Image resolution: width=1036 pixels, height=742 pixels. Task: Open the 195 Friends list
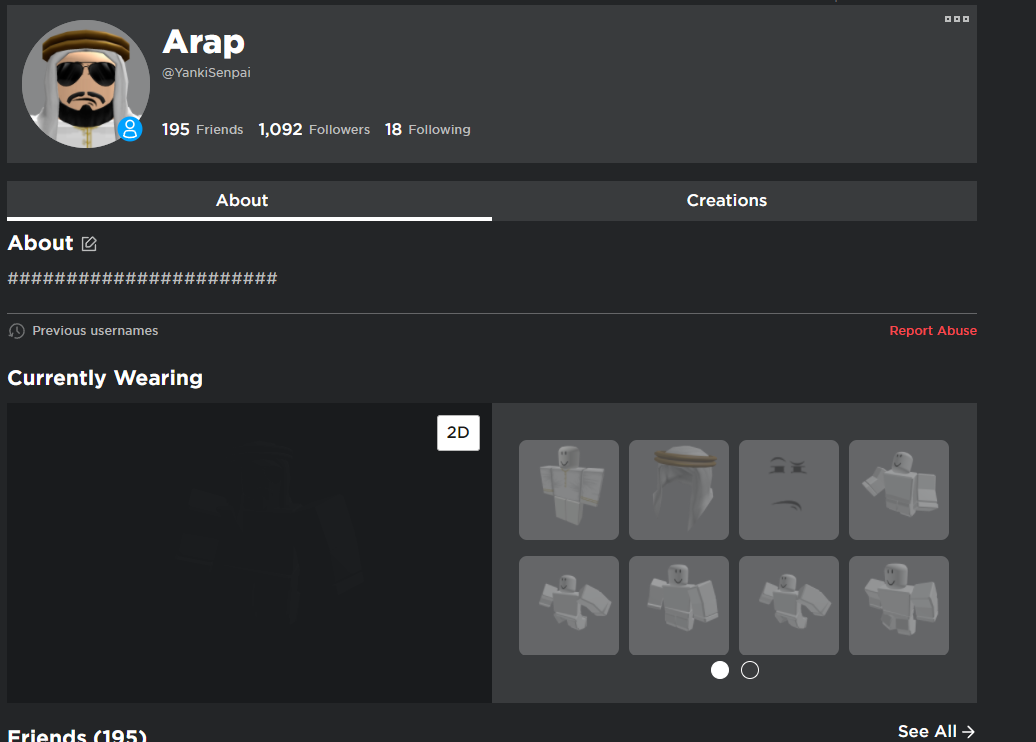click(x=202, y=130)
